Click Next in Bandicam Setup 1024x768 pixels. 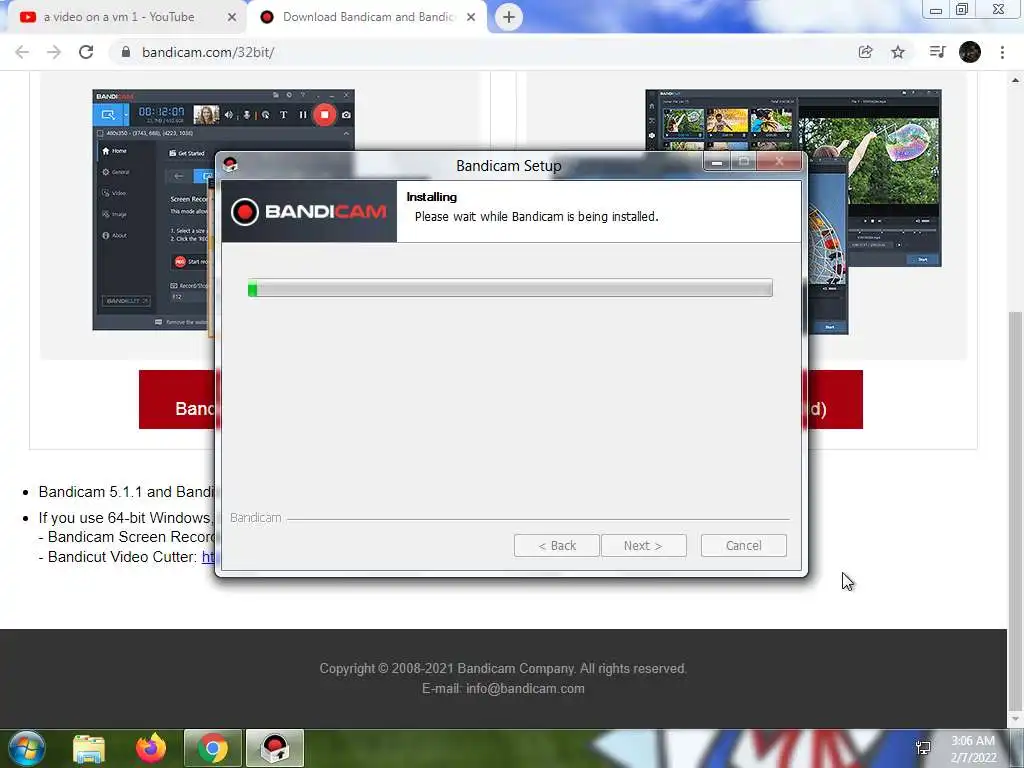coord(643,545)
